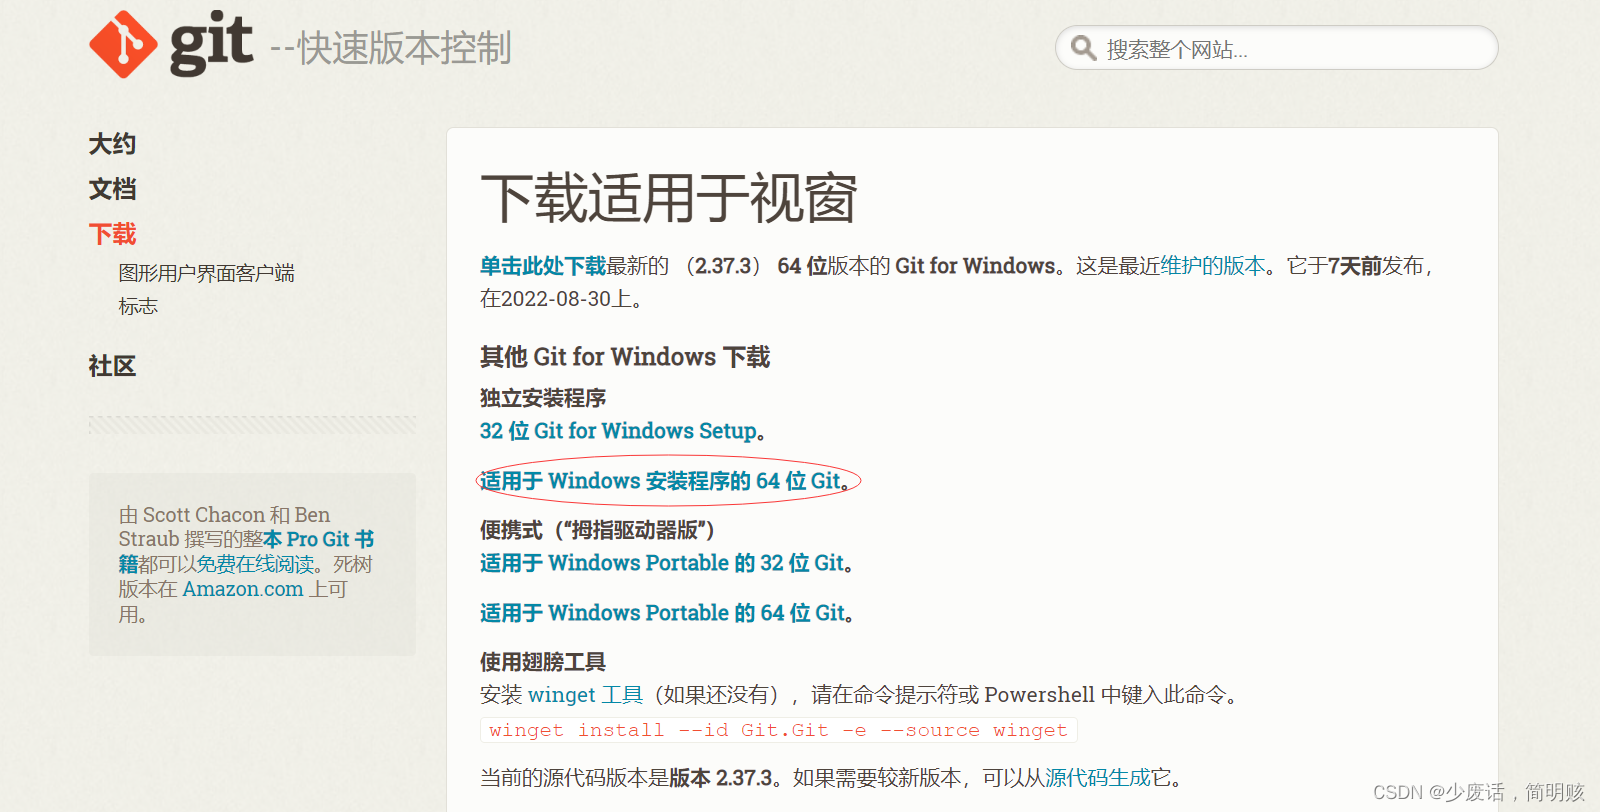
Task: Click the 下载适用于视窗 page heading
Action: click(669, 198)
